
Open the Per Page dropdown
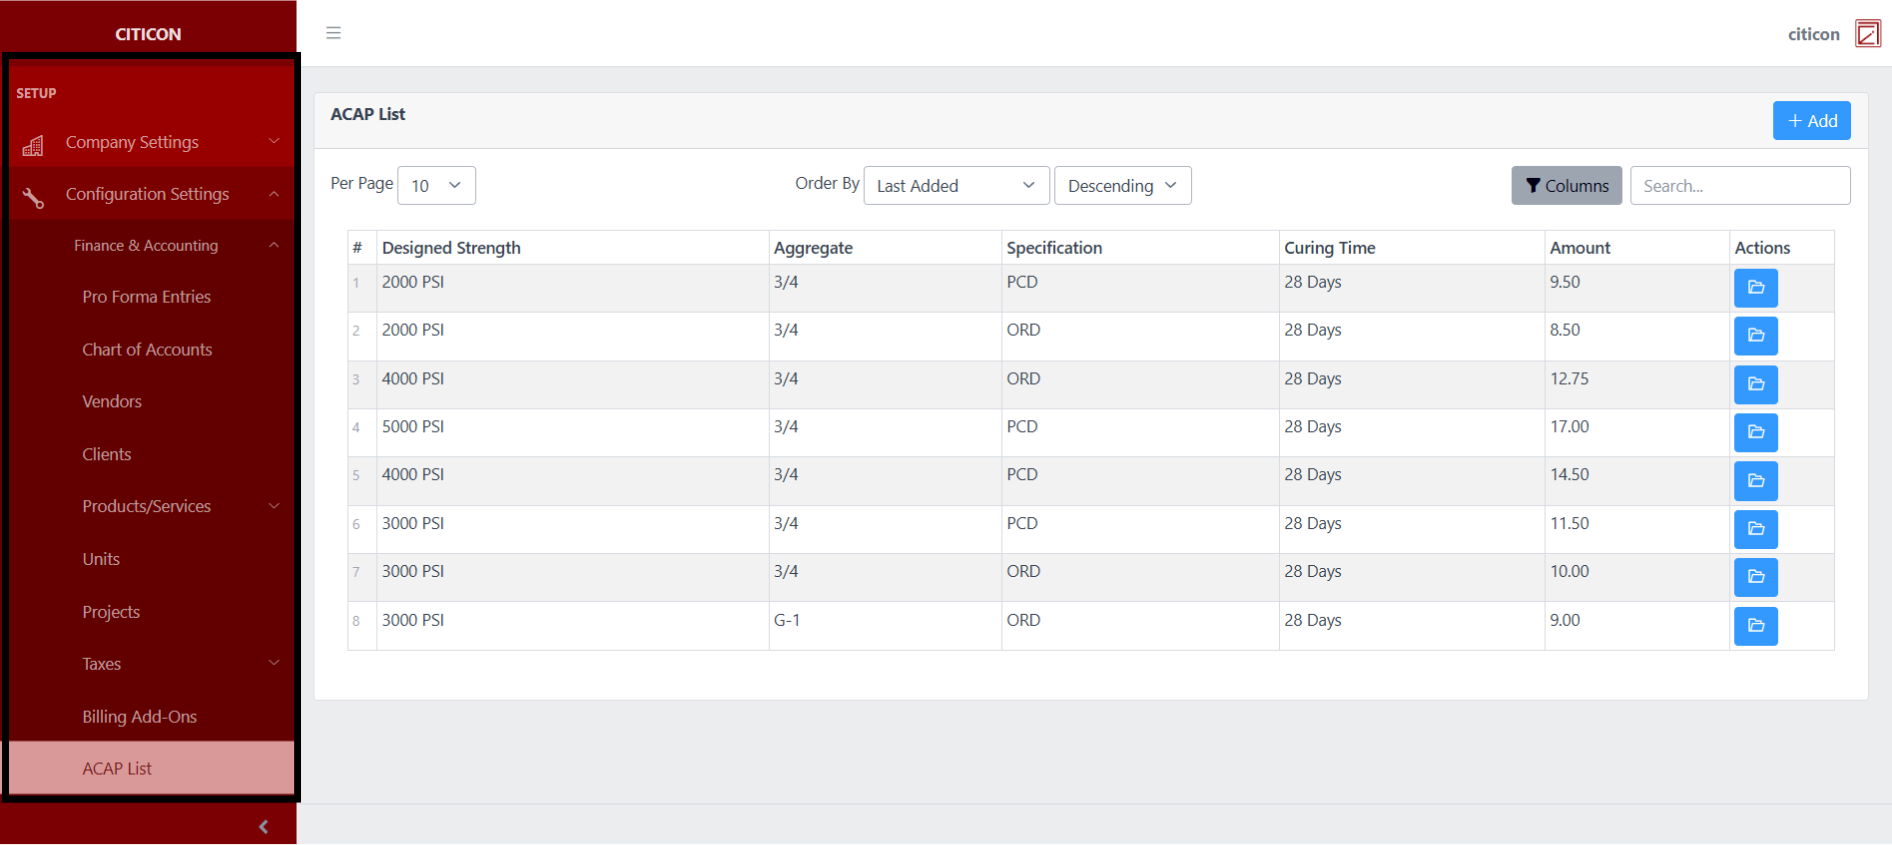click(436, 186)
